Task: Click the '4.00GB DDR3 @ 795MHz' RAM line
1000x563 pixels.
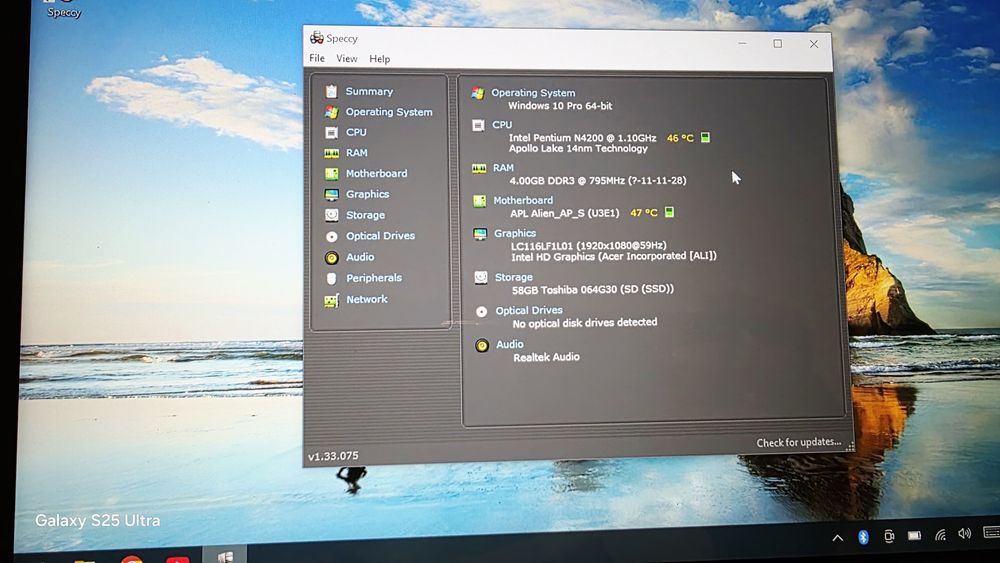Action: point(598,180)
